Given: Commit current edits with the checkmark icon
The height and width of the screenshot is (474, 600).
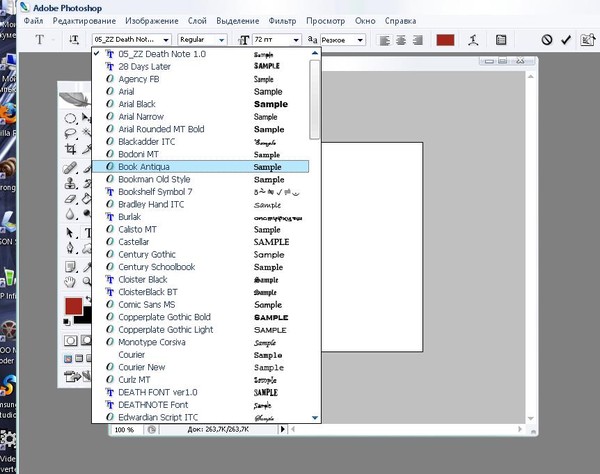Looking at the screenshot, I should tap(566, 39).
